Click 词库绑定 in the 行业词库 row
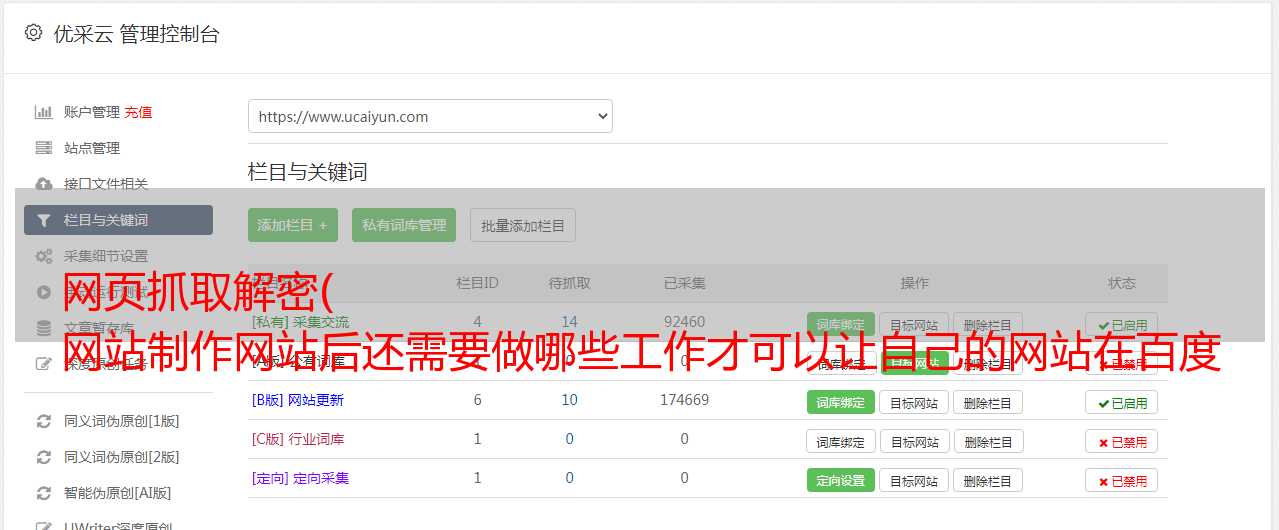 840,441
